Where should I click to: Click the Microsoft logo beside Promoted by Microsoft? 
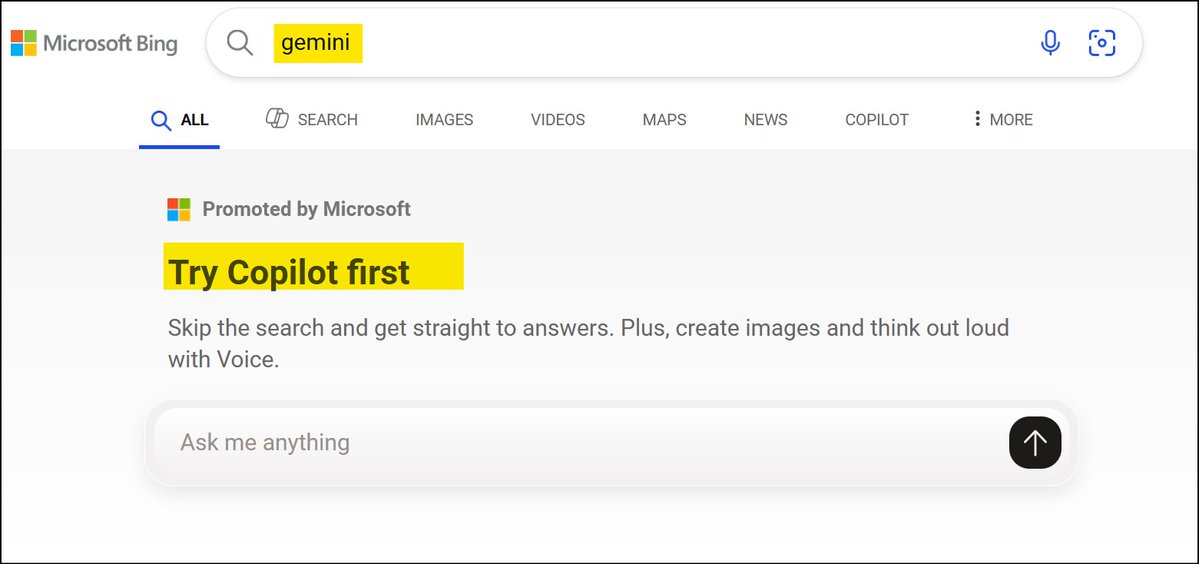(x=179, y=209)
